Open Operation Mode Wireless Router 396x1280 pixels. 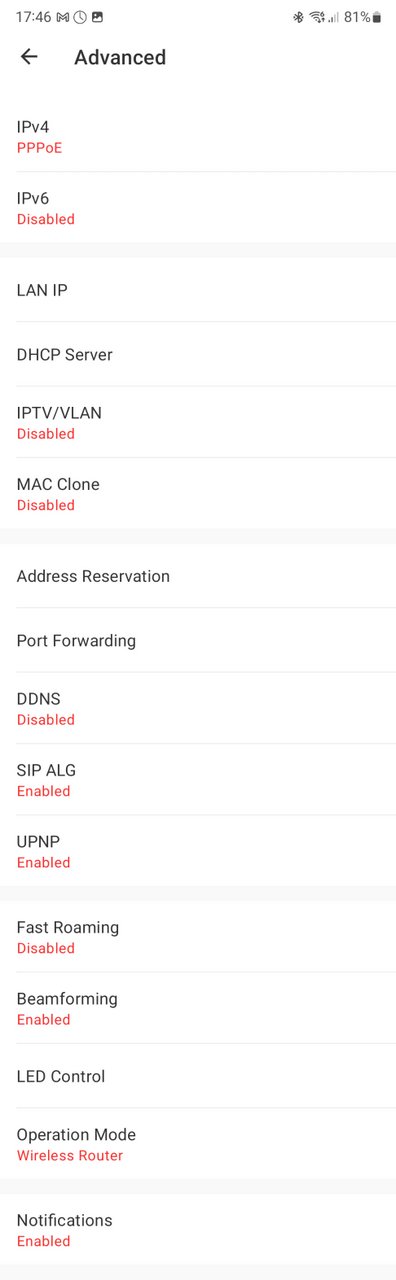198,1143
